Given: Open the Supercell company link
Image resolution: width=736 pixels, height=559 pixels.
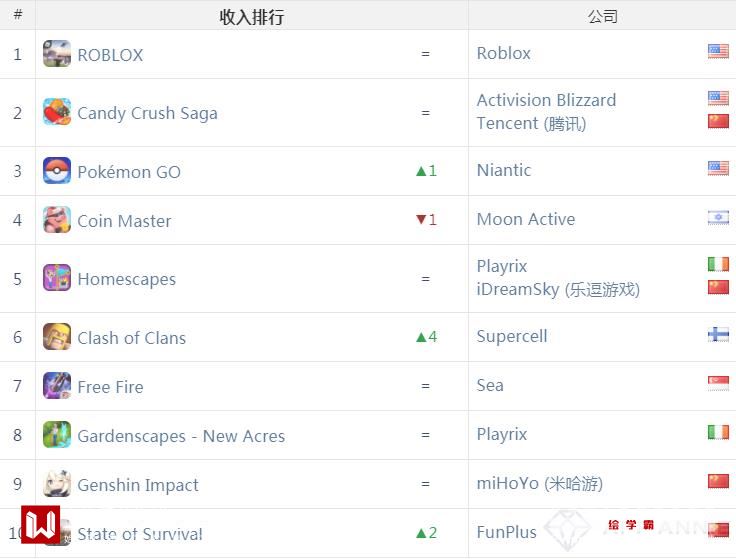Looking at the screenshot, I should click(512, 336).
